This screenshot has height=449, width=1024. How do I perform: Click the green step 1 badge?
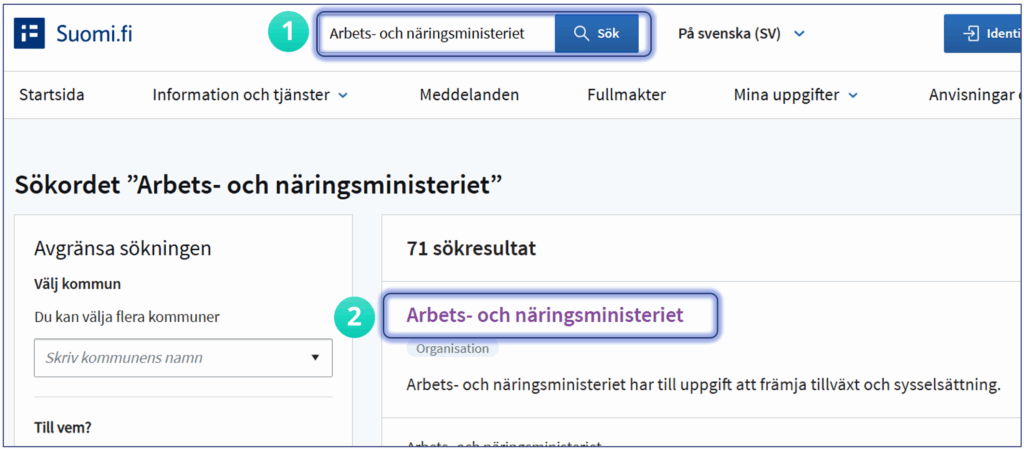point(288,33)
